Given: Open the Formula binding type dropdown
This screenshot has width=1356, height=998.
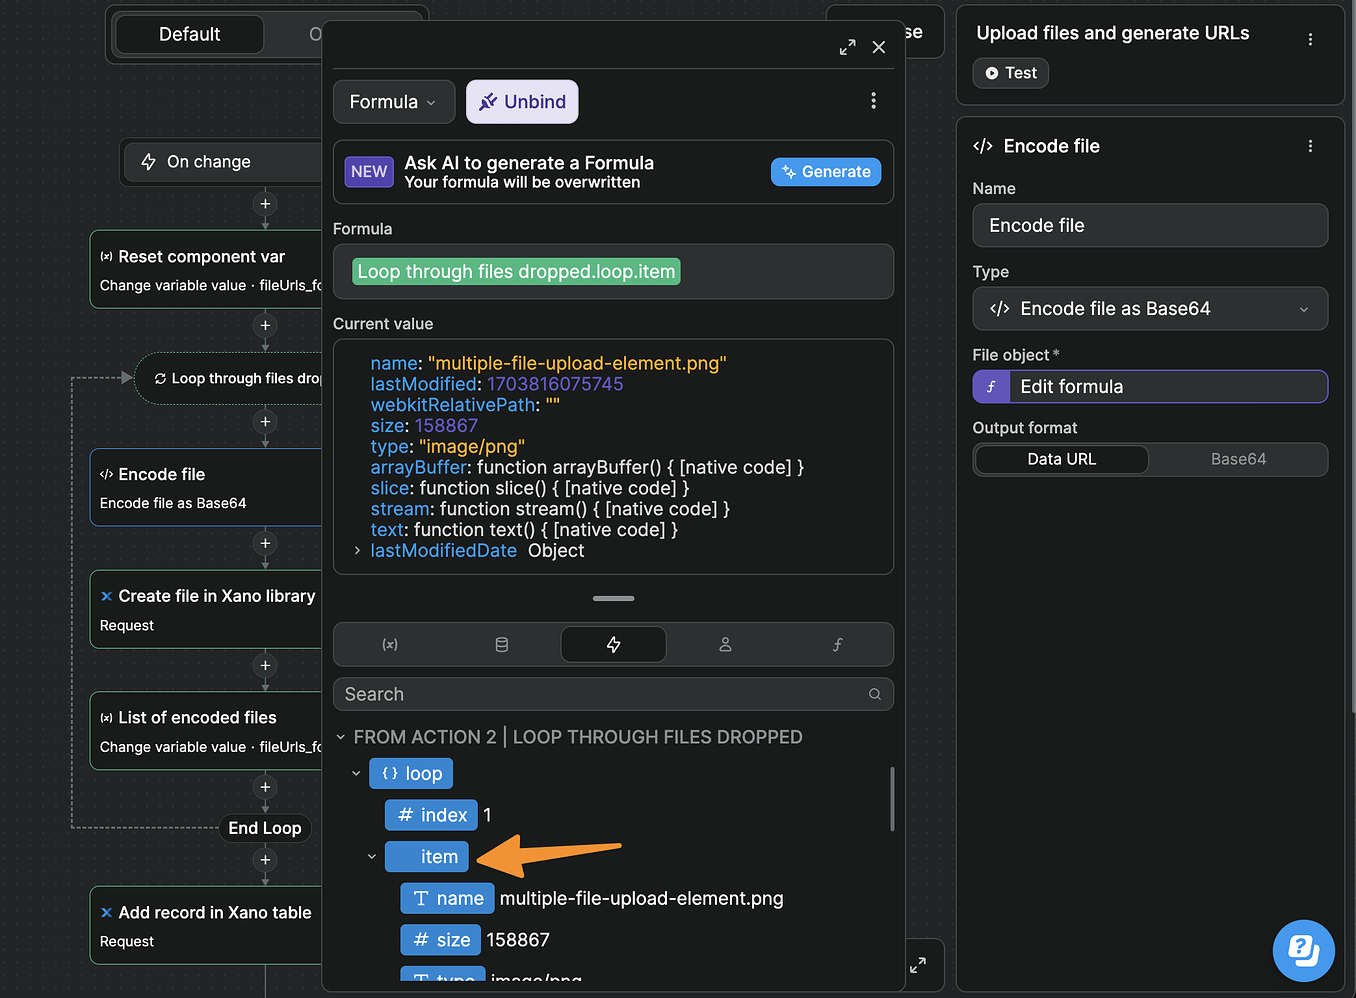Looking at the screenshot, I should [393, 101].
